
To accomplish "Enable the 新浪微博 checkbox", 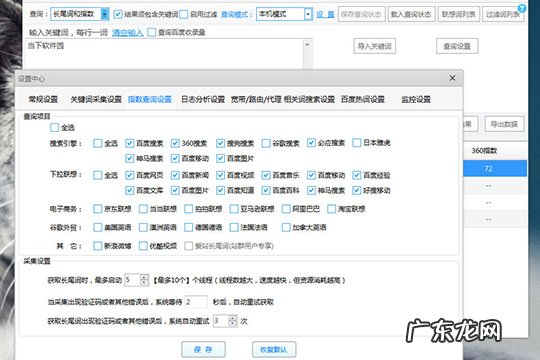I will 98,246.
